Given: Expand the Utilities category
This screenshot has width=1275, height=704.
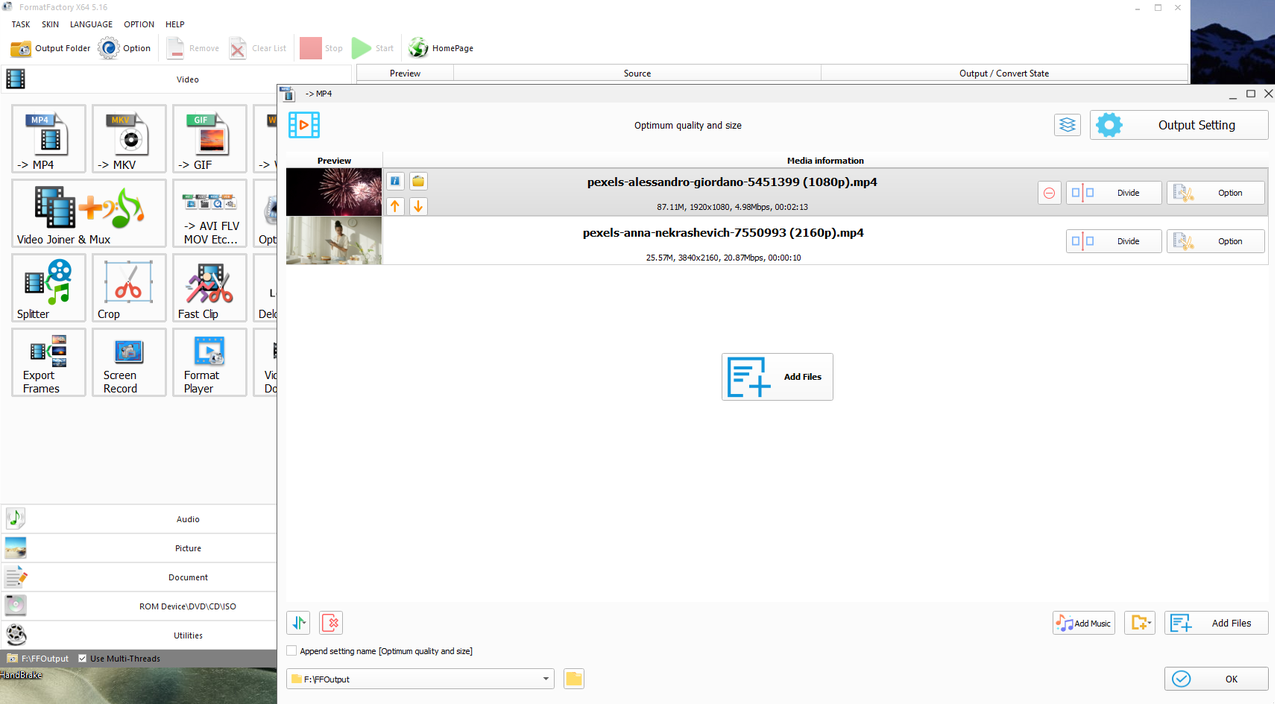Looking at the screenshot, I should pos(139,635).
